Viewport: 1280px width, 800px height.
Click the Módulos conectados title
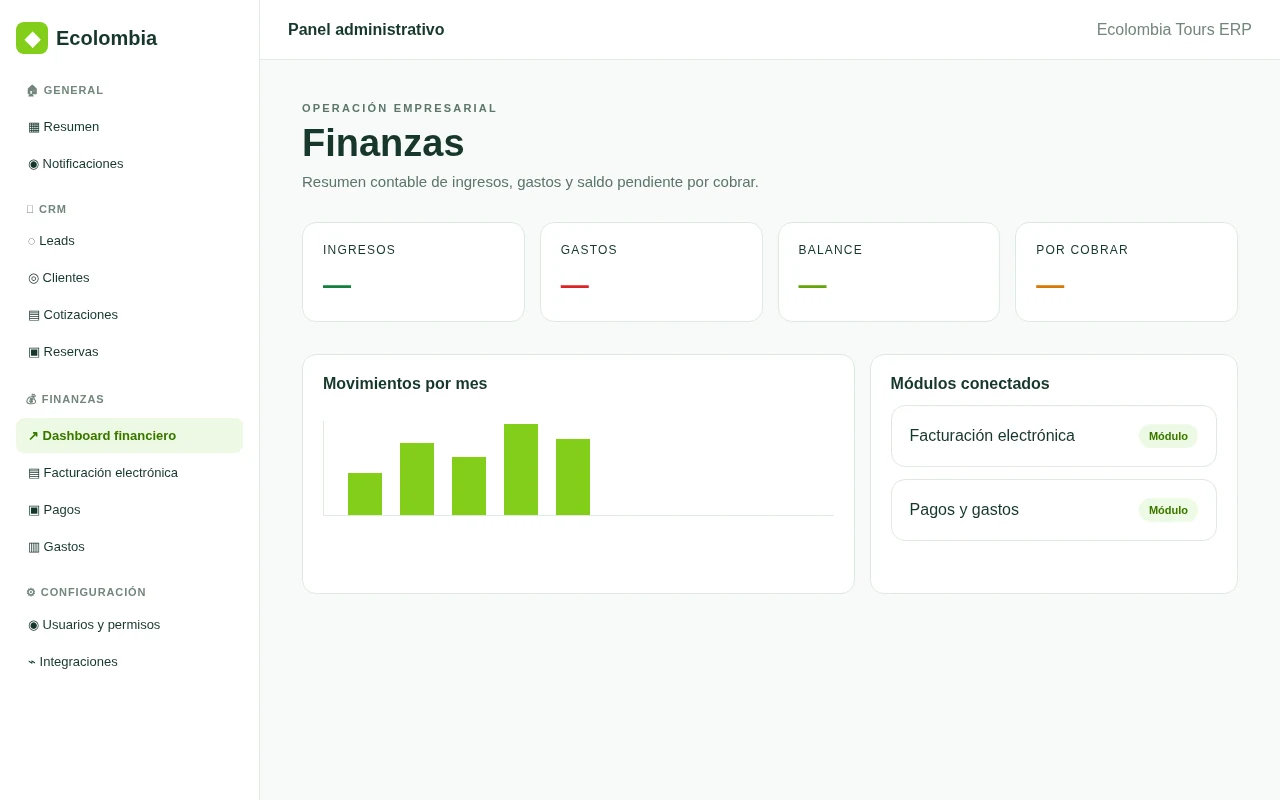pos(970,384)
